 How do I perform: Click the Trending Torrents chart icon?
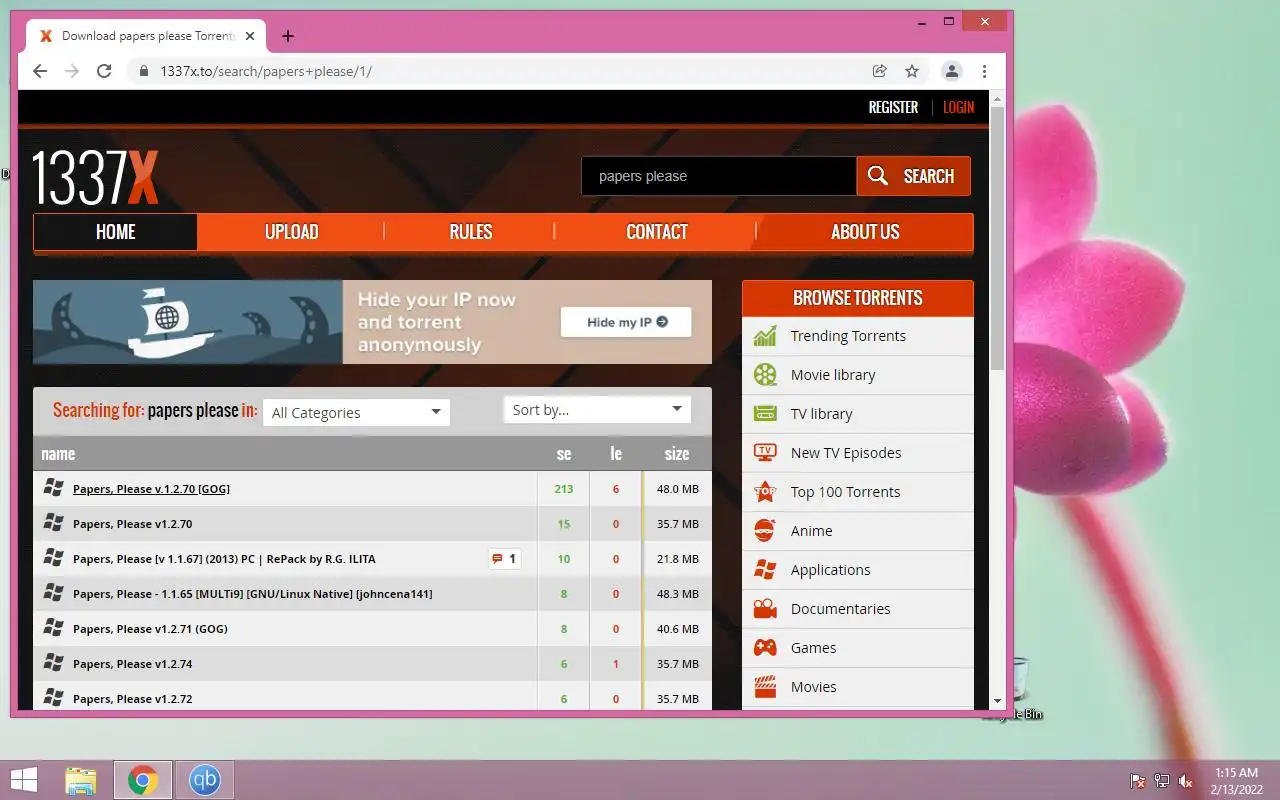[765, 336]
